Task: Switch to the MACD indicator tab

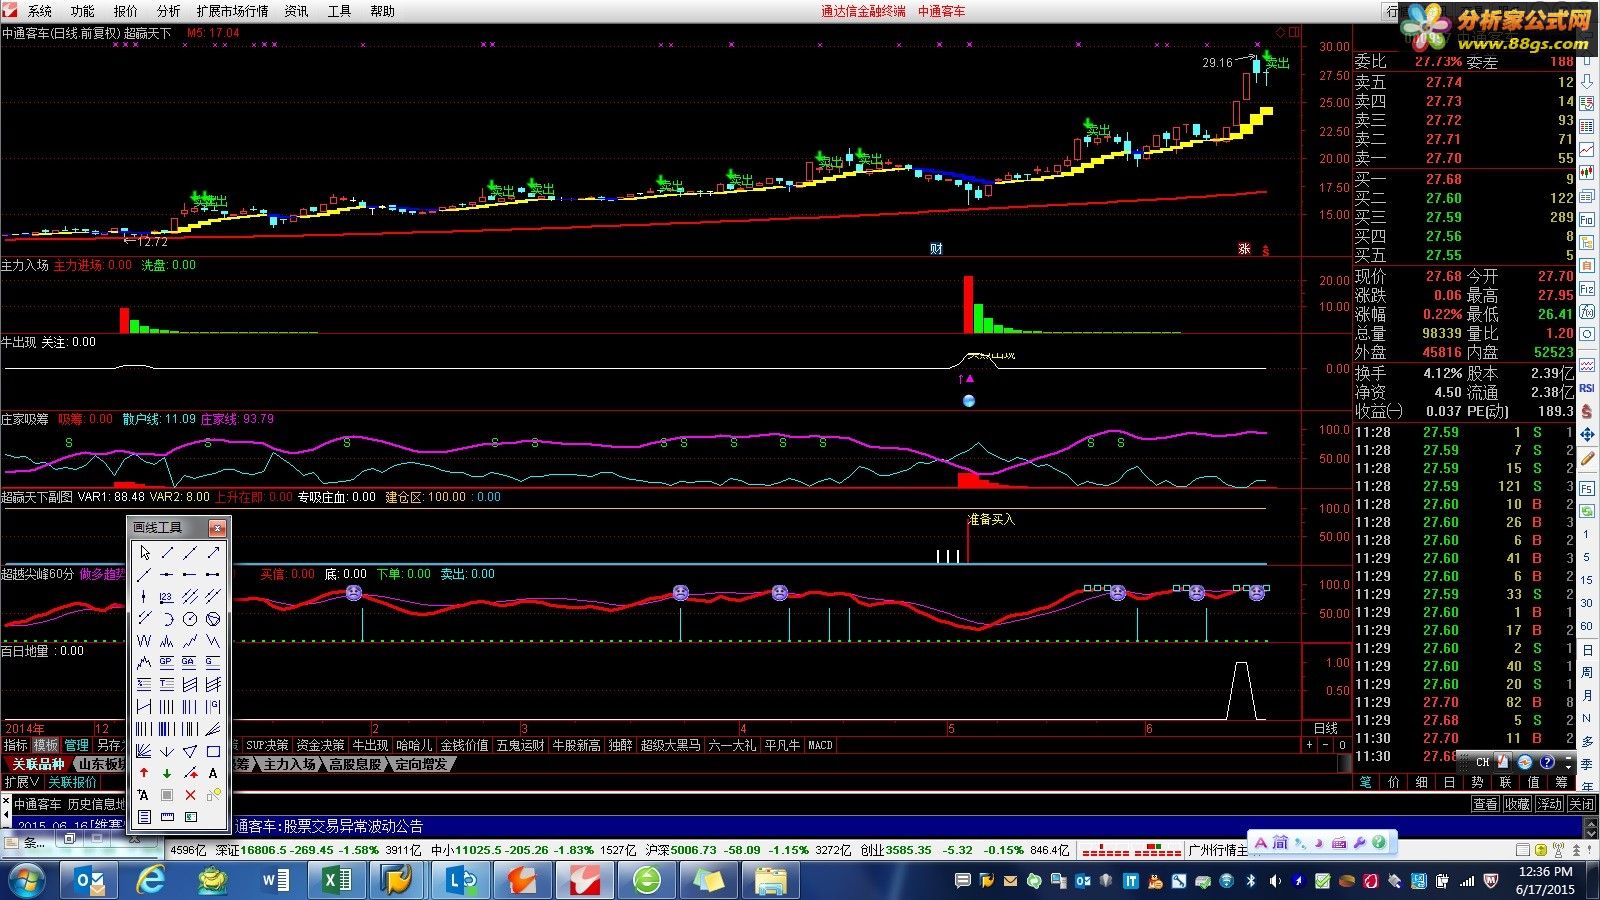Action: click(x=820, y=745)
